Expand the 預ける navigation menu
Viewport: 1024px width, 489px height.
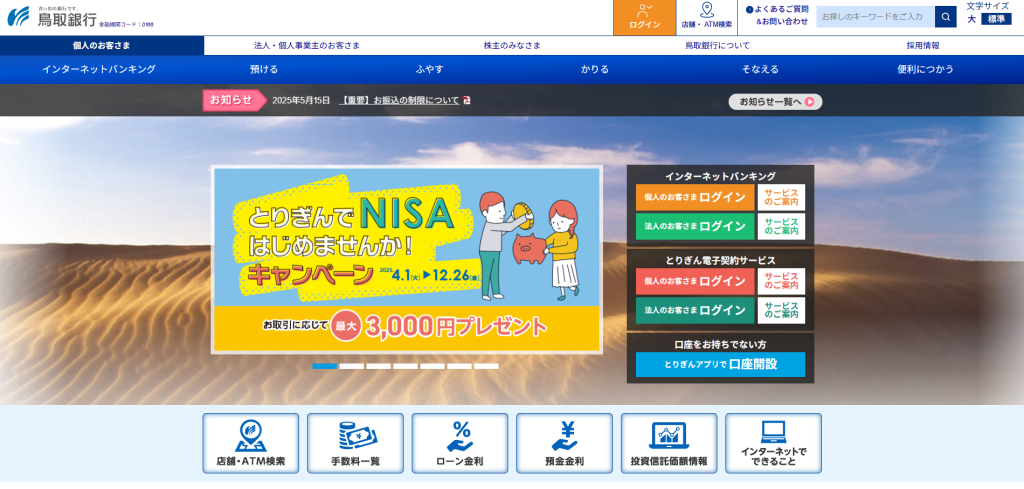click(x=264, y=69)
